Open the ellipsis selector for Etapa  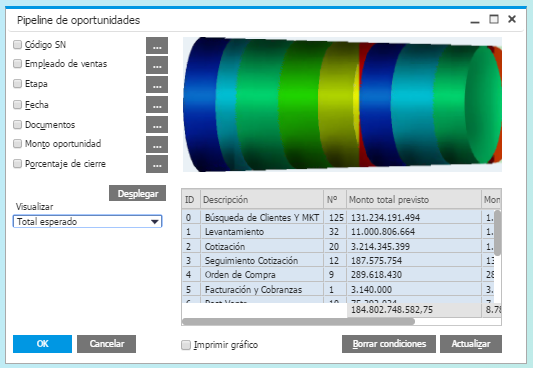pos(157,85)
